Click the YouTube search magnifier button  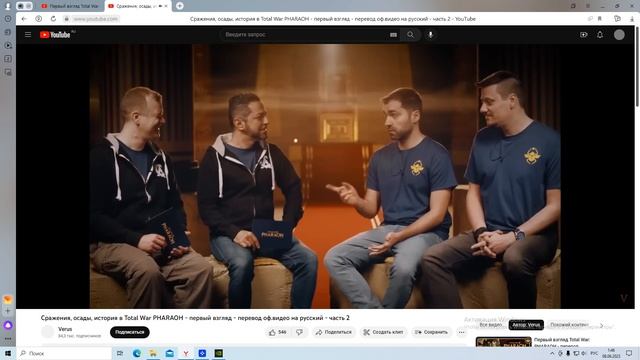[x=410, y=35]
